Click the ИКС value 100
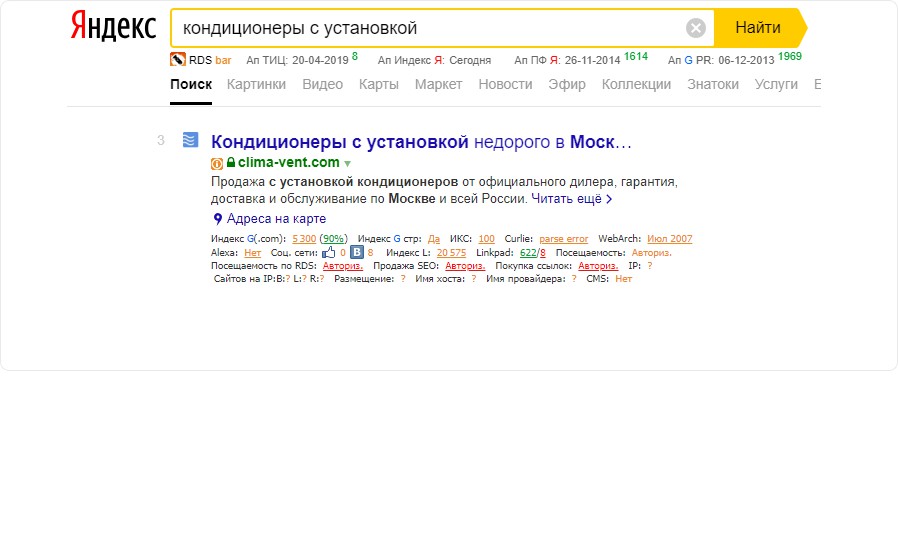The height and width of the screenshot is (540, 898). coord(486,239)
